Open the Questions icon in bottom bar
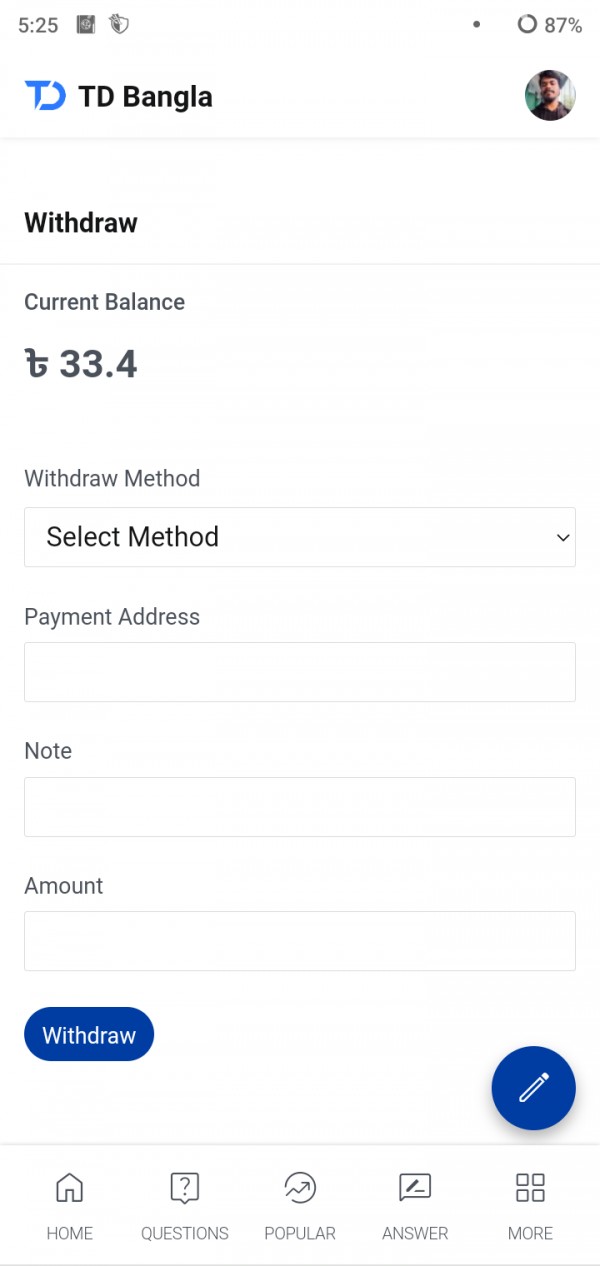600x1266 pixels. click(184, 1188)
